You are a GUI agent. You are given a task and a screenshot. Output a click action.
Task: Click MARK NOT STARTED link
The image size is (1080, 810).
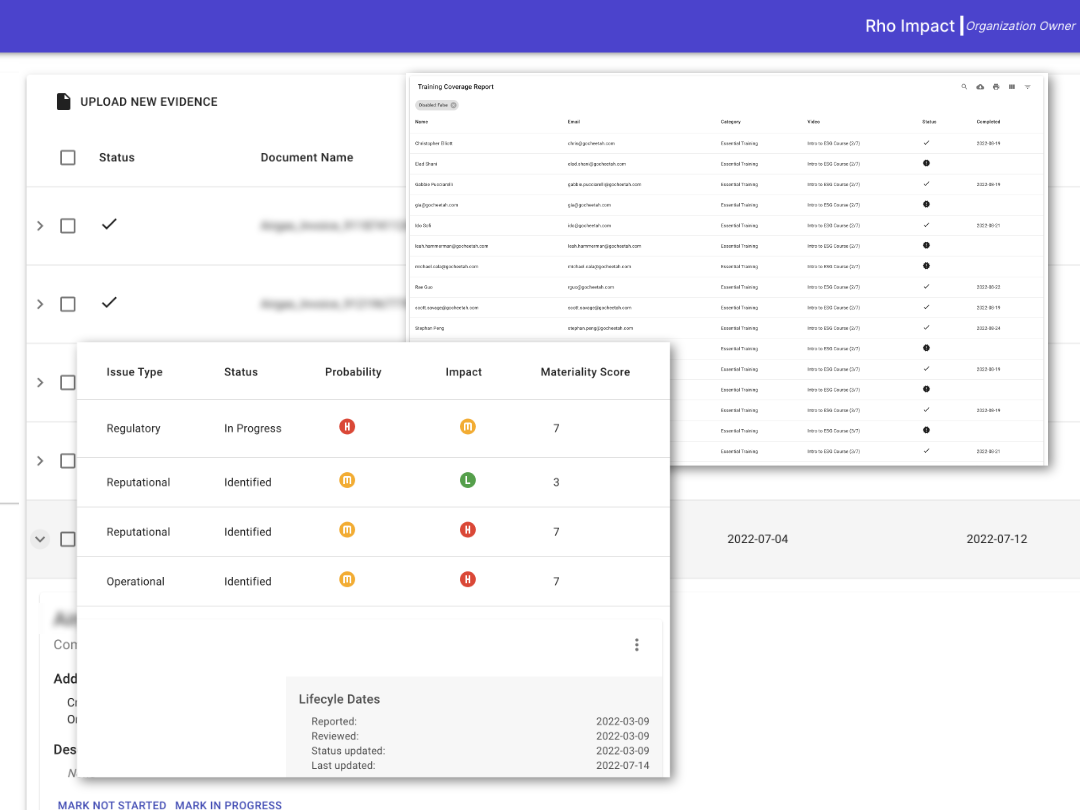(x=112, y=805)
